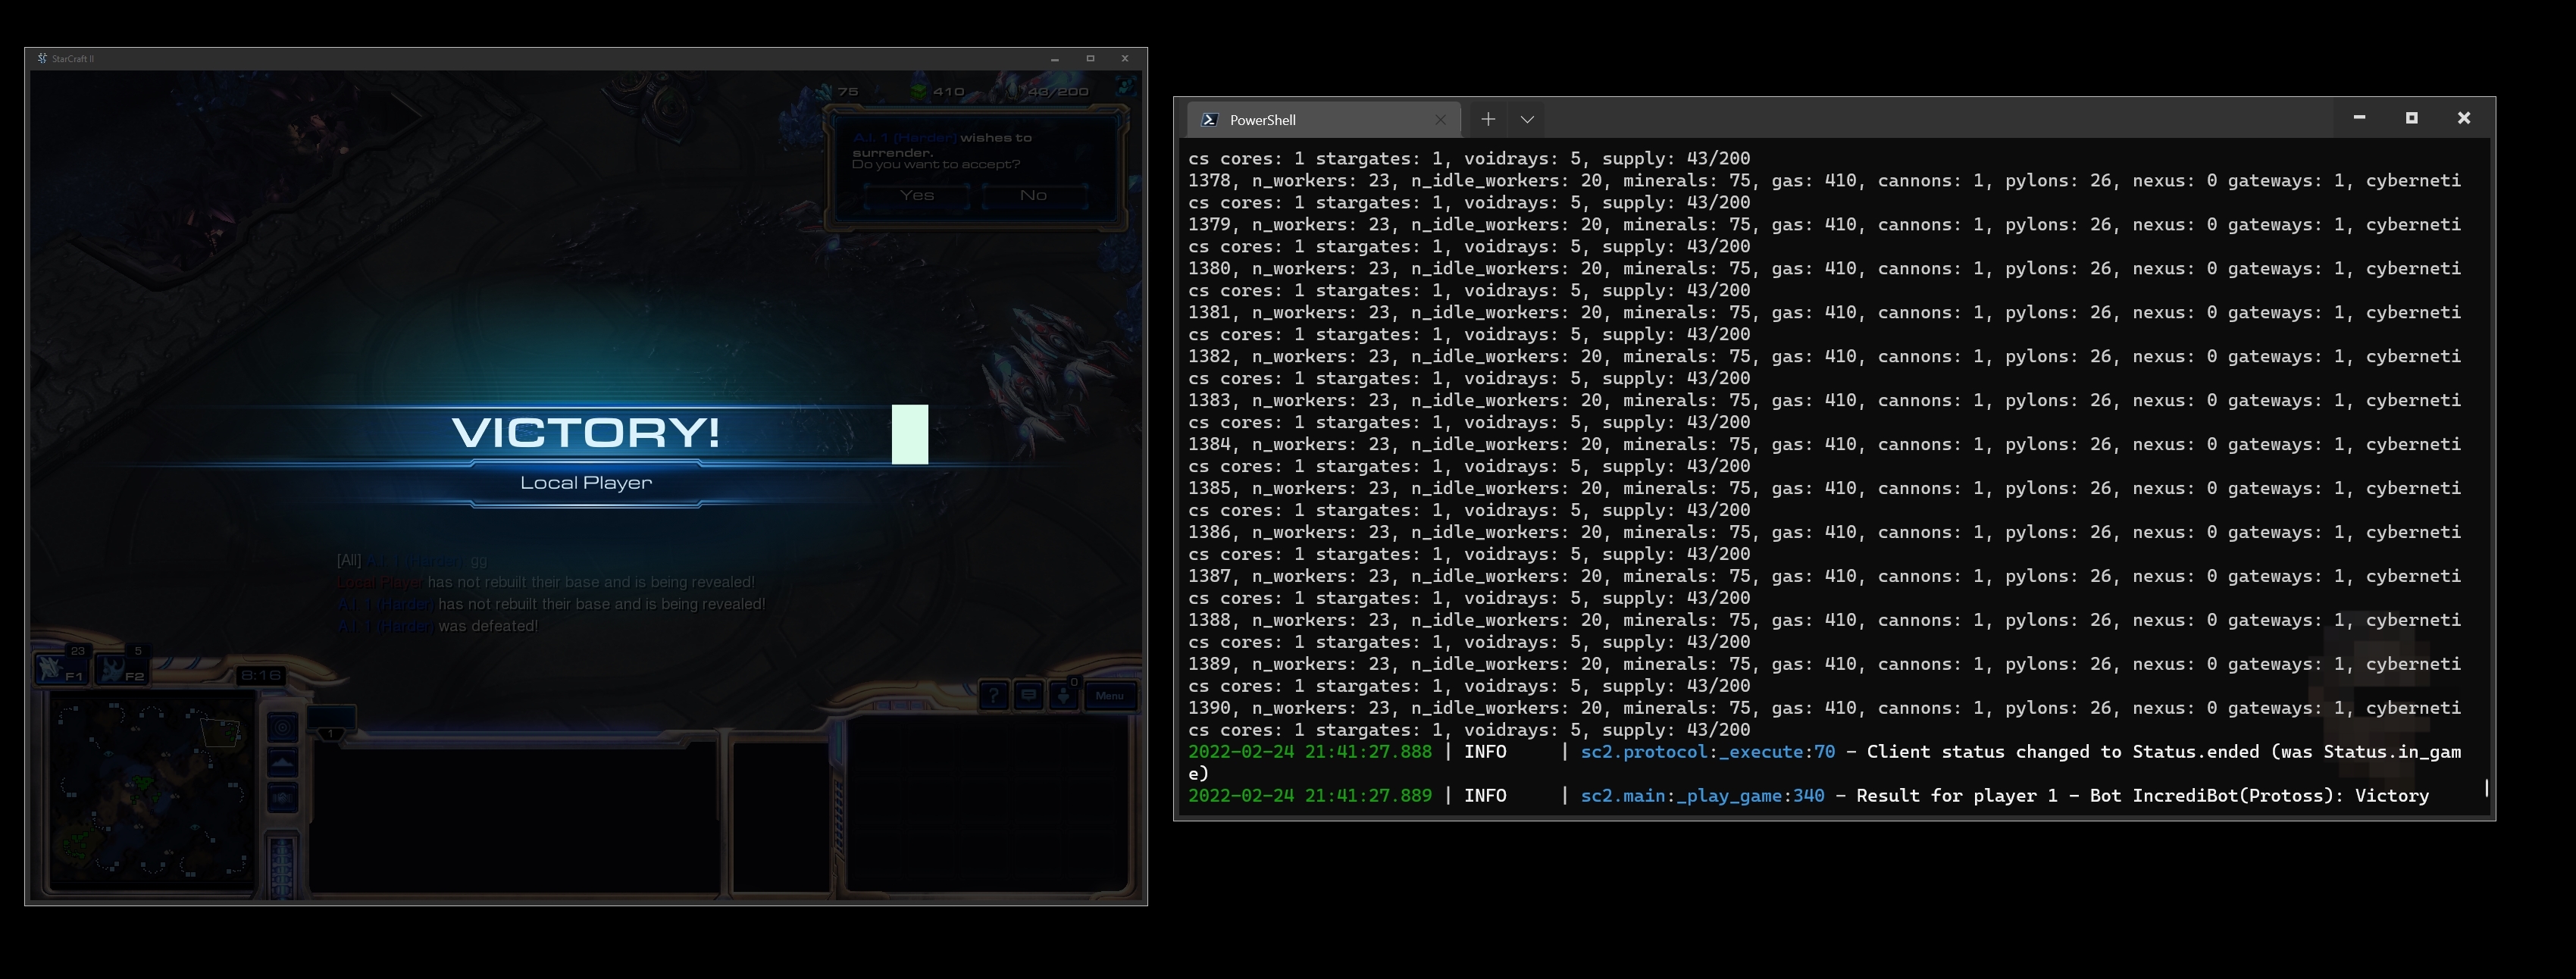Expand the PowerShell tab dropdown chevron
This screenshot has width=2576, height=979.
[1527, 119]
